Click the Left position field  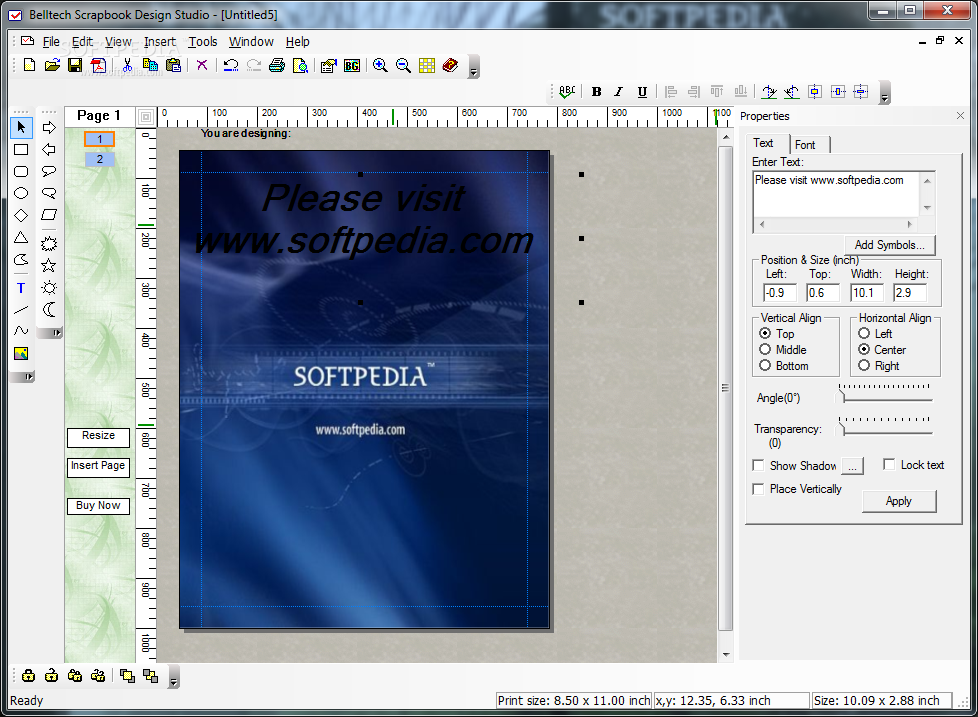pos(780,292)
